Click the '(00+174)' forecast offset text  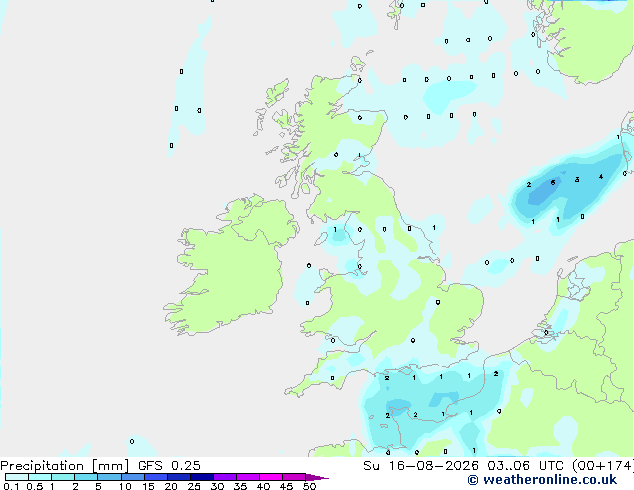[602, 466]
